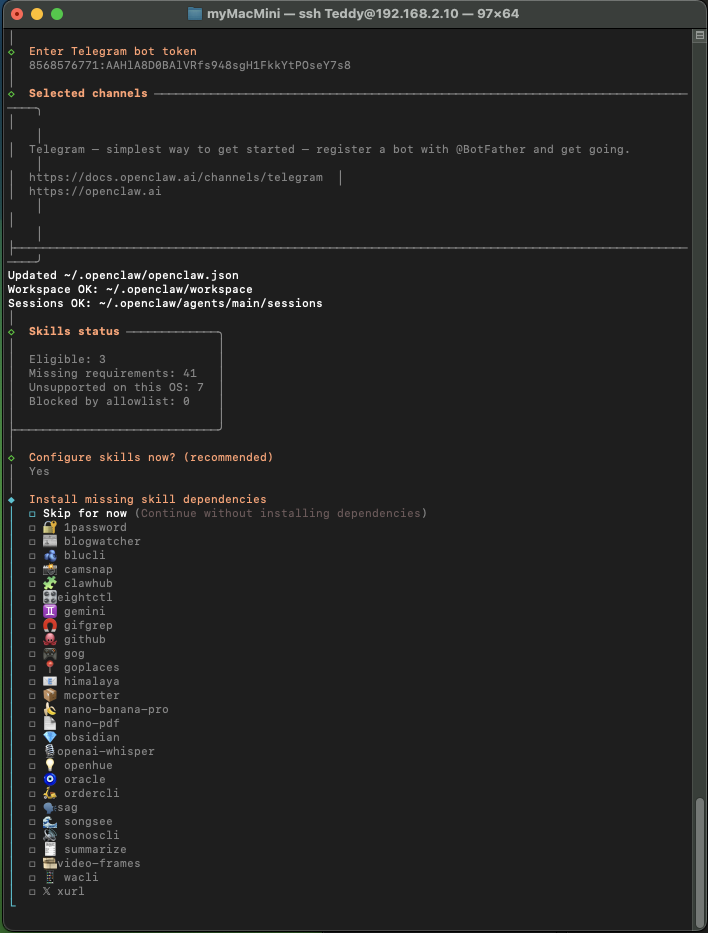
Task: Check the box for the gemini skill
Action: (32, 611)
